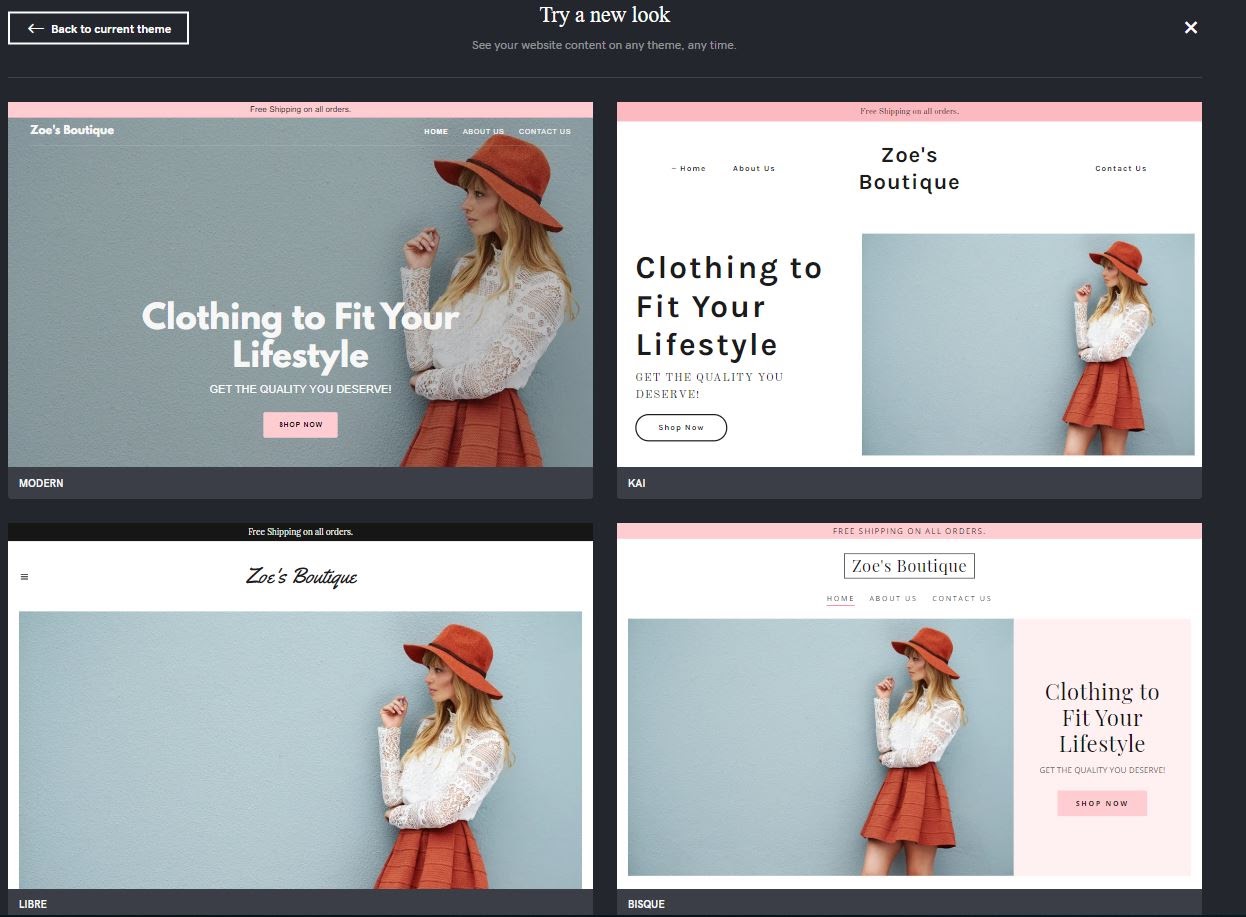Click the Free Shipping banner in Modern preview
Screen dimensions: 1246x917
click(300, 109)
